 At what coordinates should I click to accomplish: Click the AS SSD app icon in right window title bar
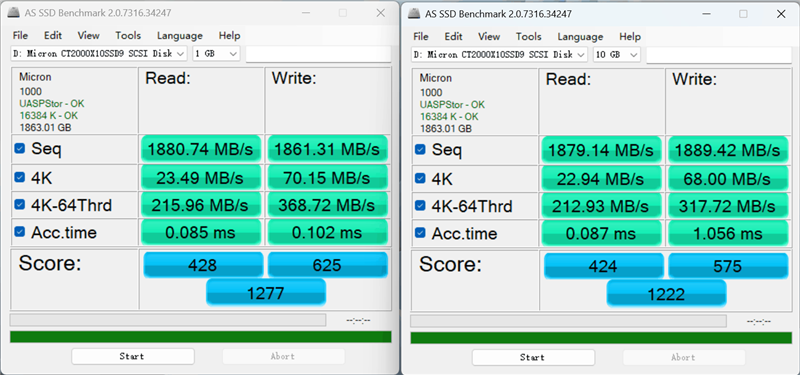[x=415, y=14]
